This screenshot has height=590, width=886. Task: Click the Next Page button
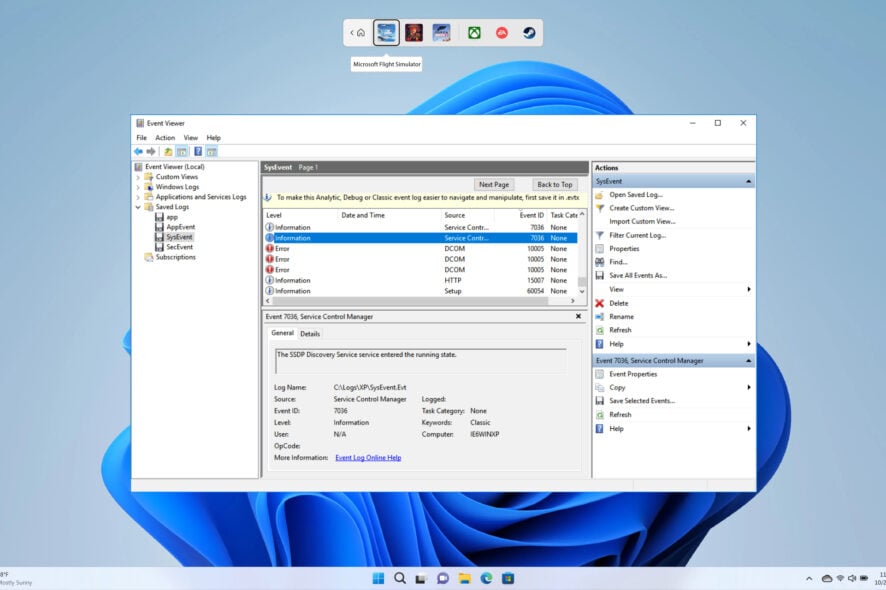click(x=494, y=185)
